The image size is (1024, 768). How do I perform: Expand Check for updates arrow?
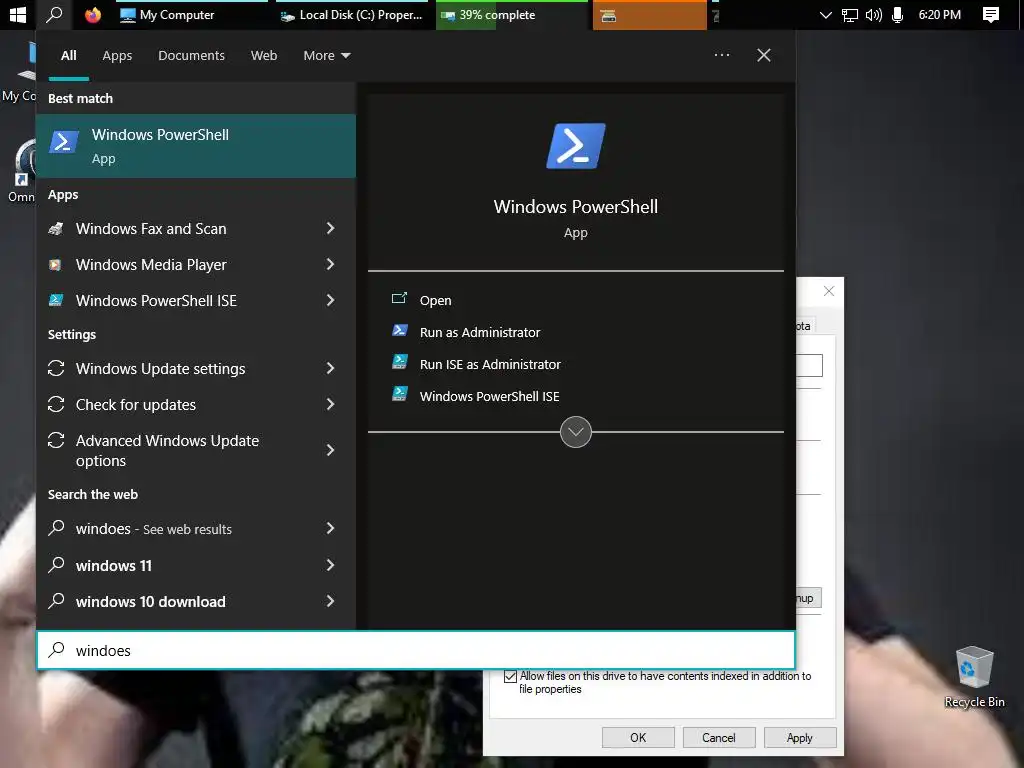pyautogui.click(x=330, y=404)
